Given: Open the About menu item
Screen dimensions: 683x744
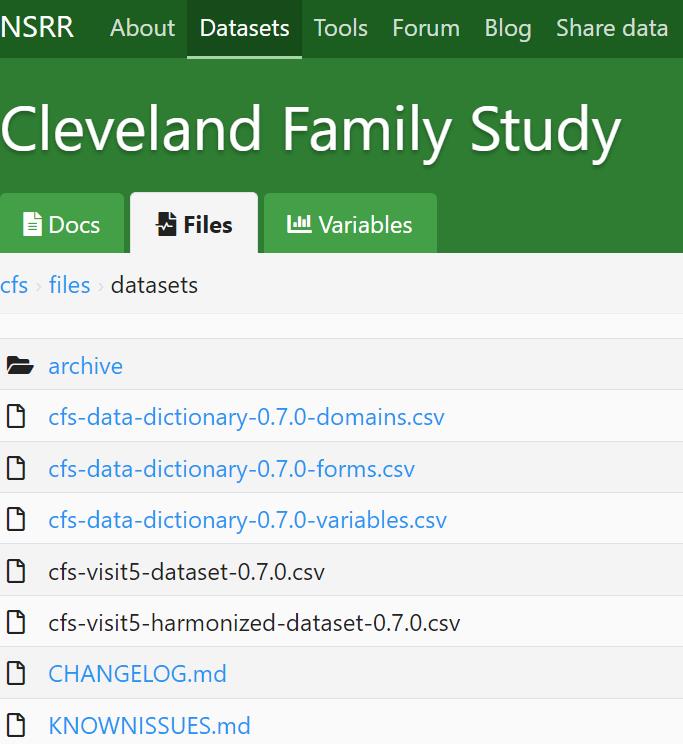Looking at the screenshot, I should [x=142, y=28].
